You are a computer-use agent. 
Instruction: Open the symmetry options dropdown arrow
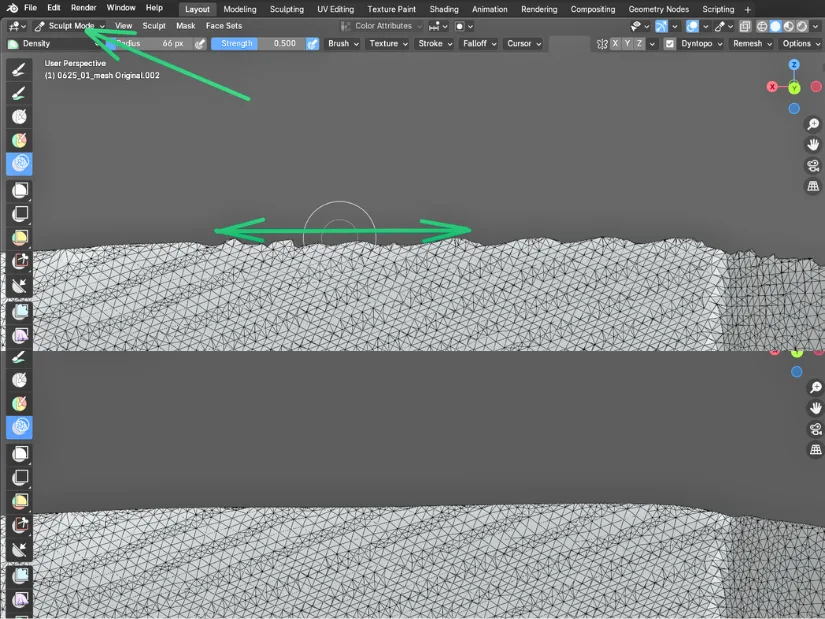[x=652, y=44]
